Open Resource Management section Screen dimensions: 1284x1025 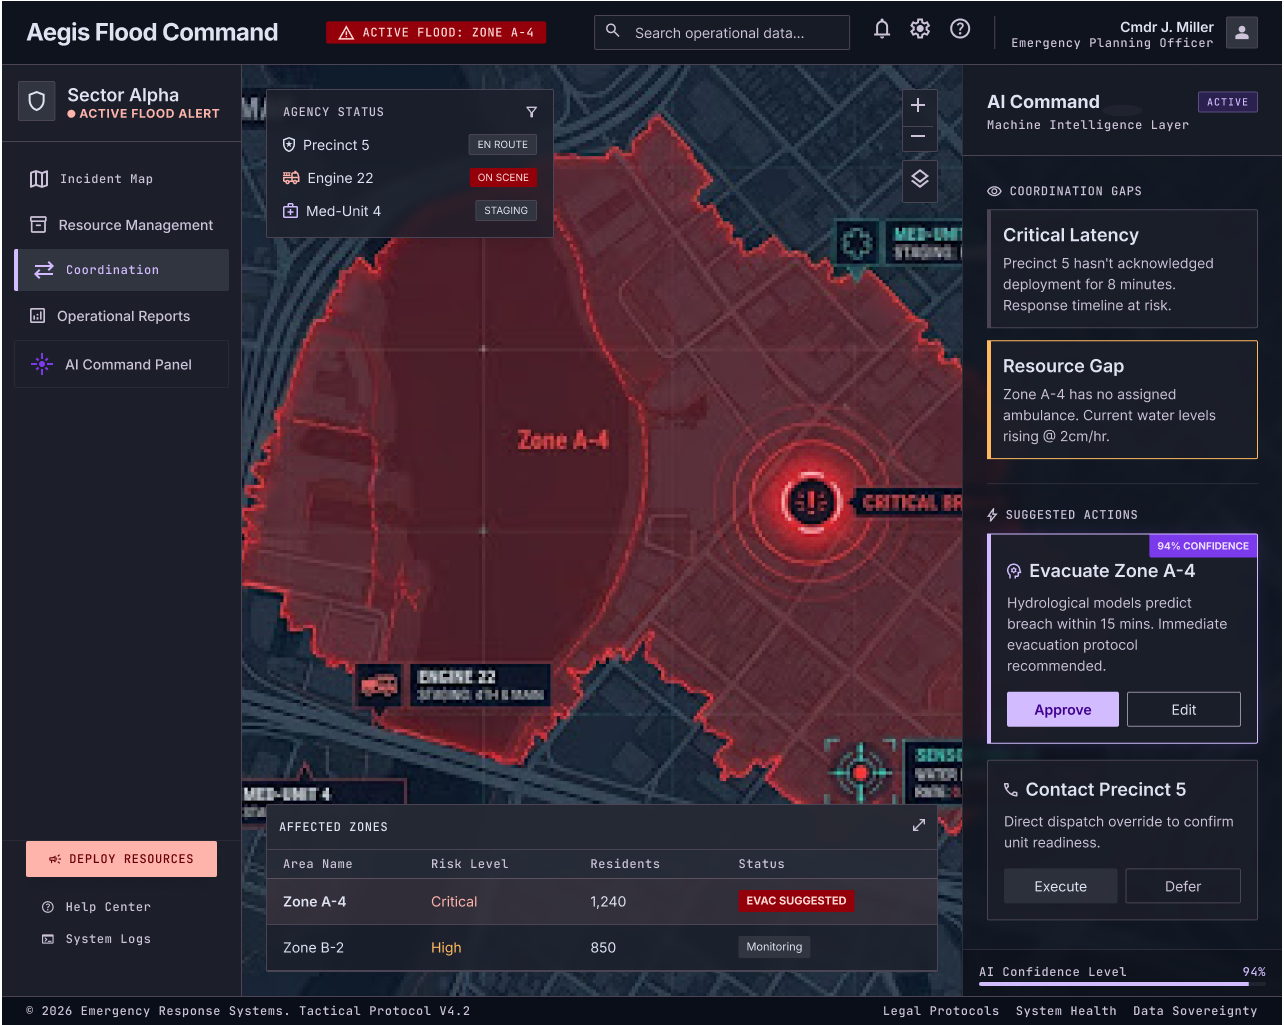pos(122,225)
